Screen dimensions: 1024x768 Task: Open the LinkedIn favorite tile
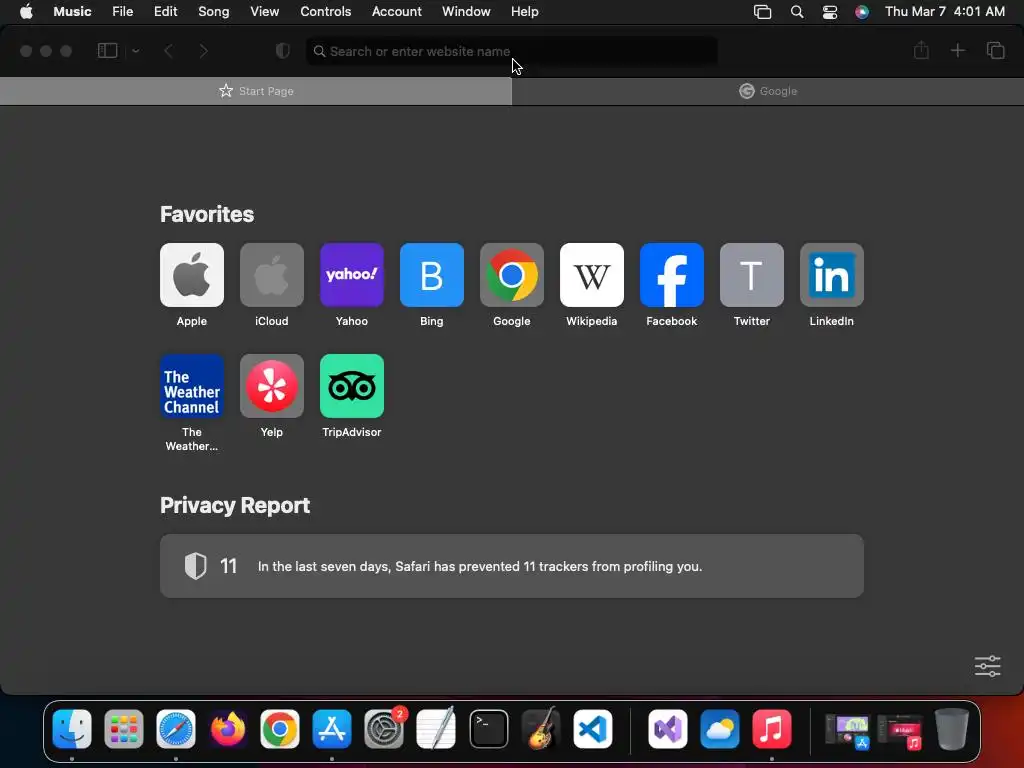831,275
